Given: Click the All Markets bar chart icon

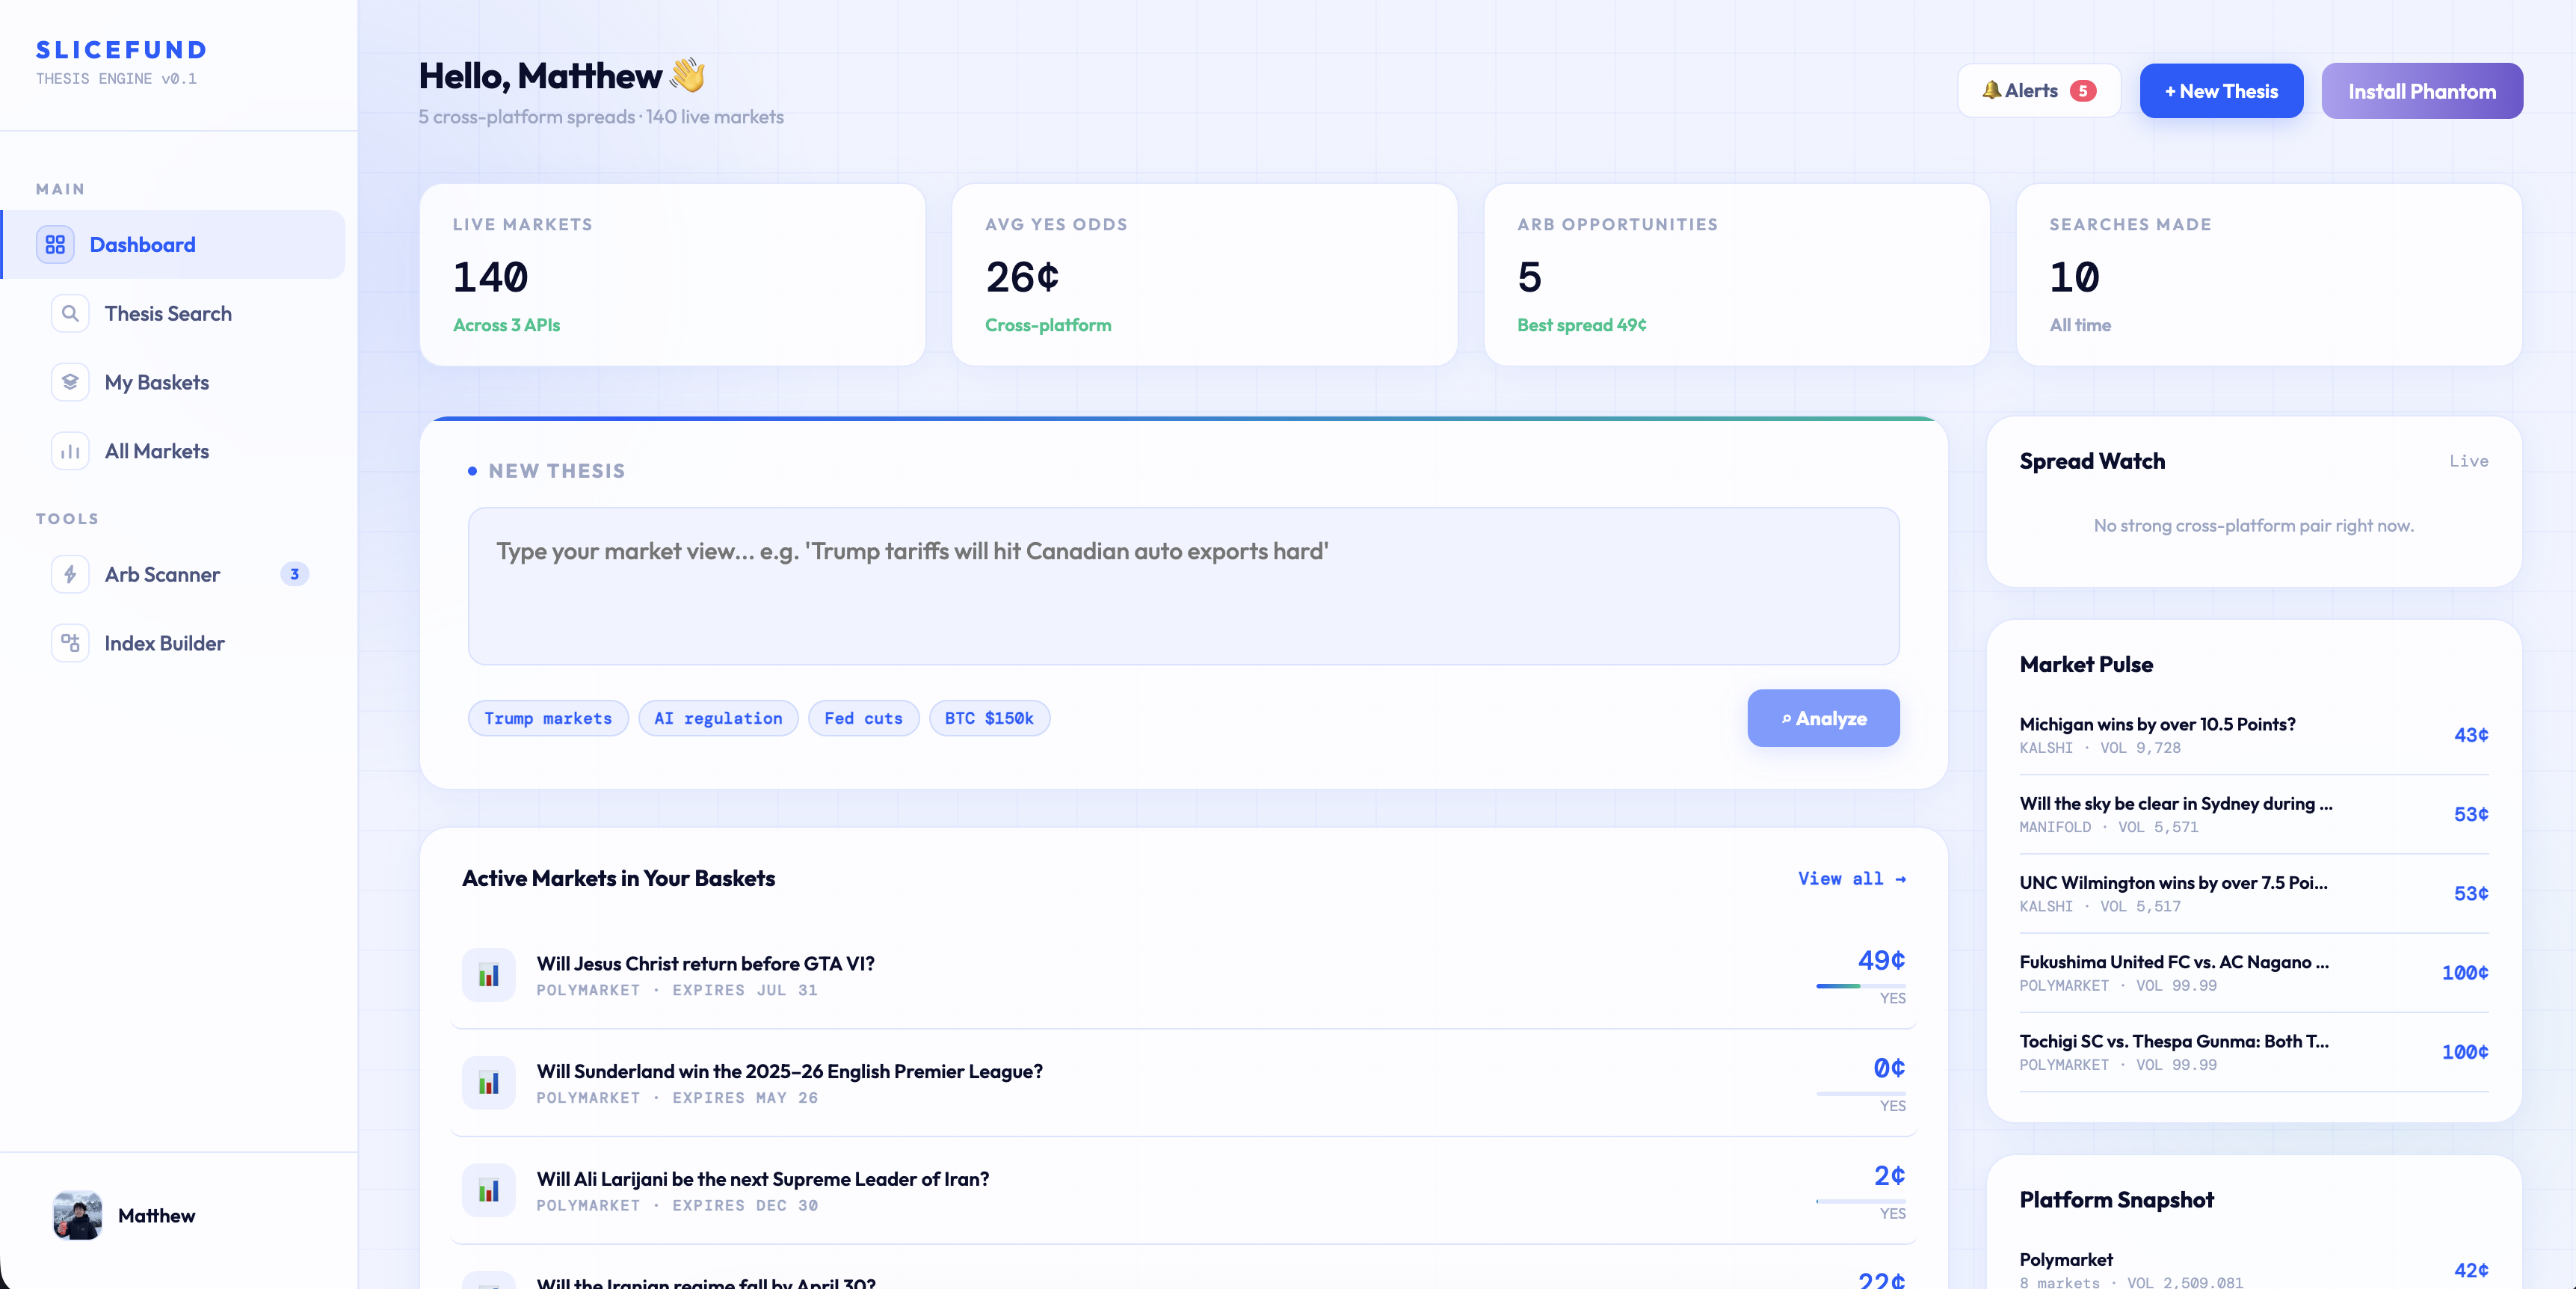Looking at the screenshot, I should point(70,451).
